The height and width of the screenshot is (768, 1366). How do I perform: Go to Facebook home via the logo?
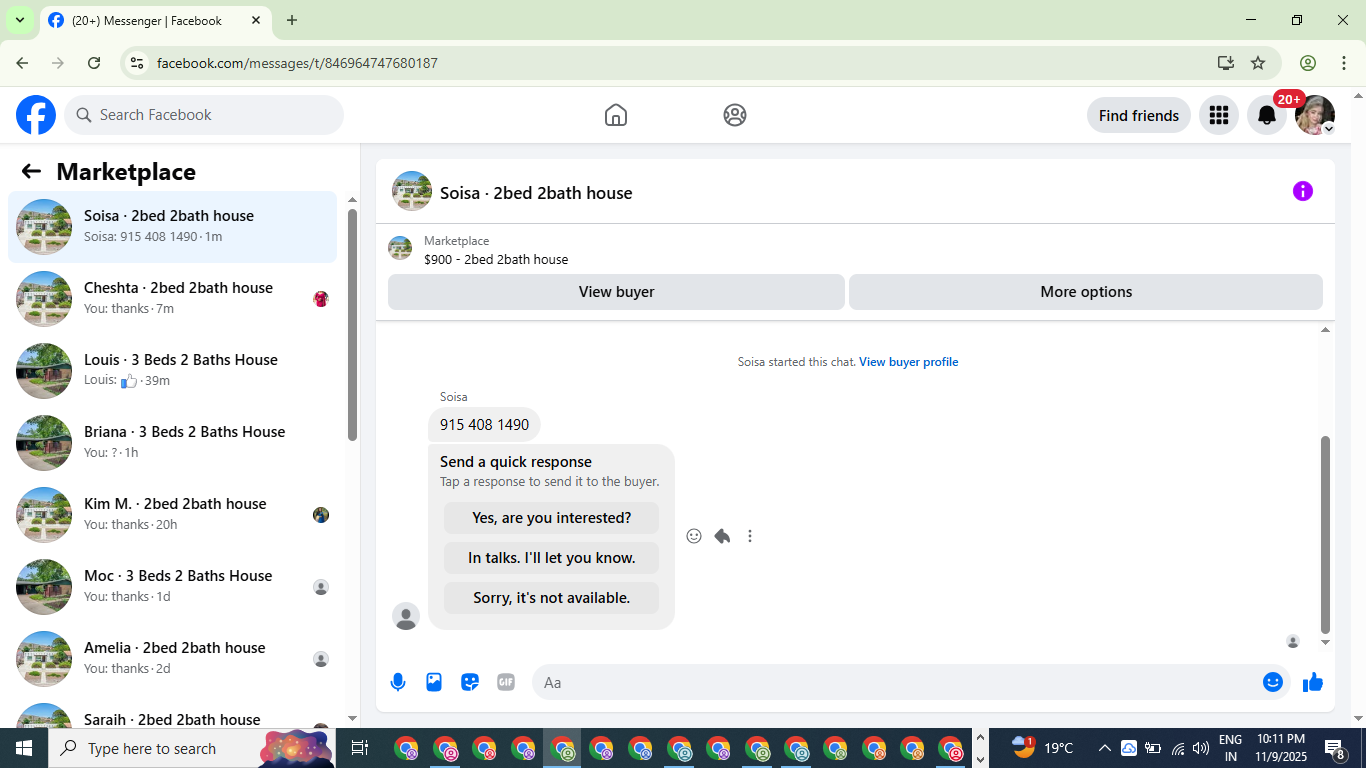(36, 115)
